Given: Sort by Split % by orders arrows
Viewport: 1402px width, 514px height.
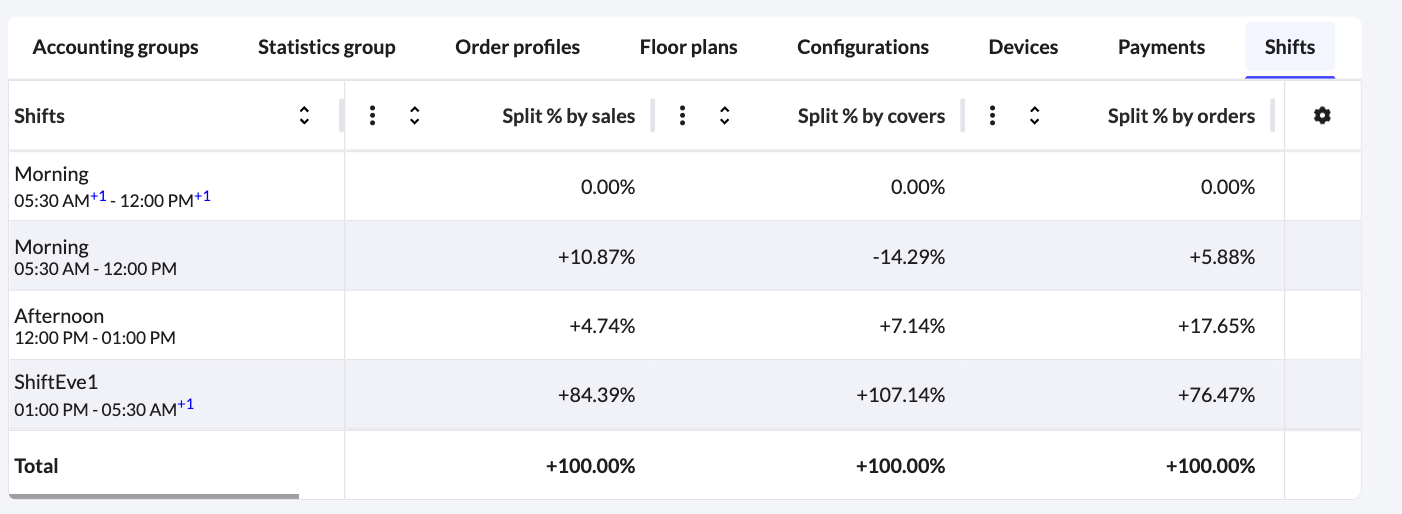Looking at the screenshot, I should click(1034, 116).
